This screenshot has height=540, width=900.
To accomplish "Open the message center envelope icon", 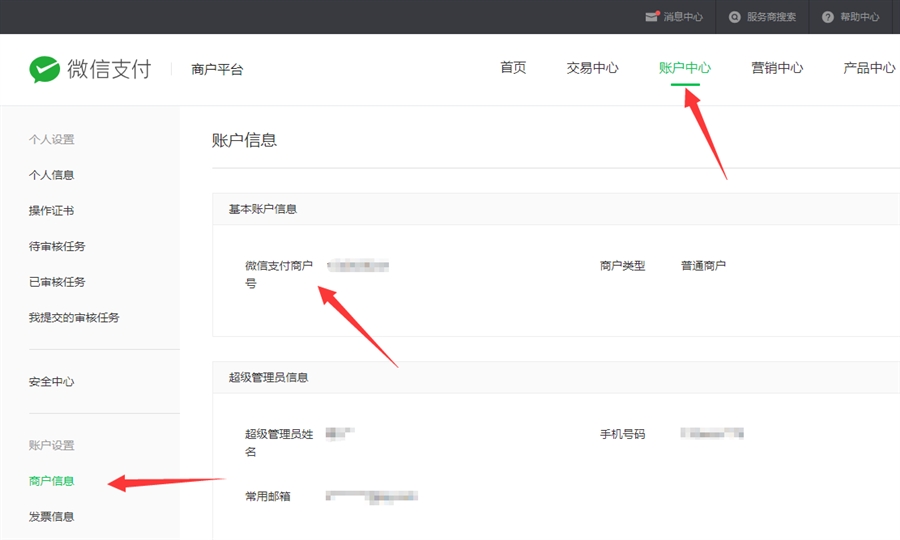I will pyautogui.click(x=652, y=17).
